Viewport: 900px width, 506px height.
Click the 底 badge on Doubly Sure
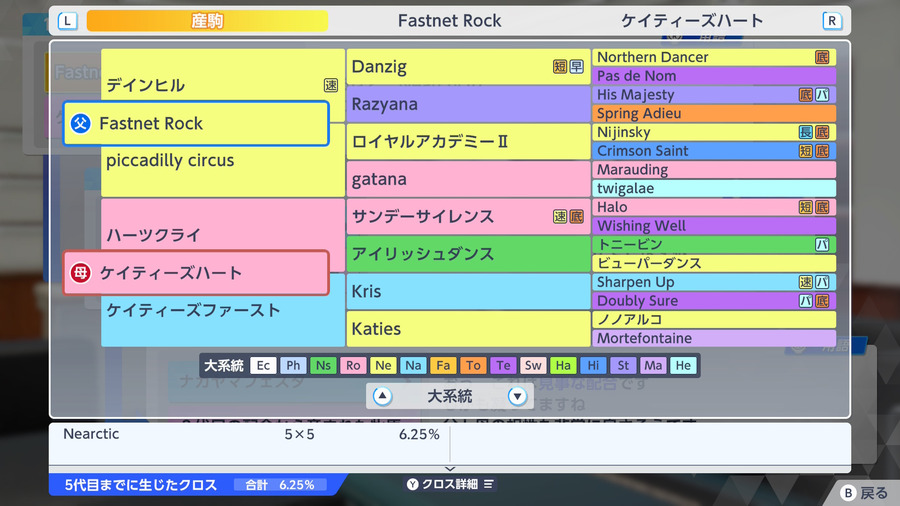[822, 301]
